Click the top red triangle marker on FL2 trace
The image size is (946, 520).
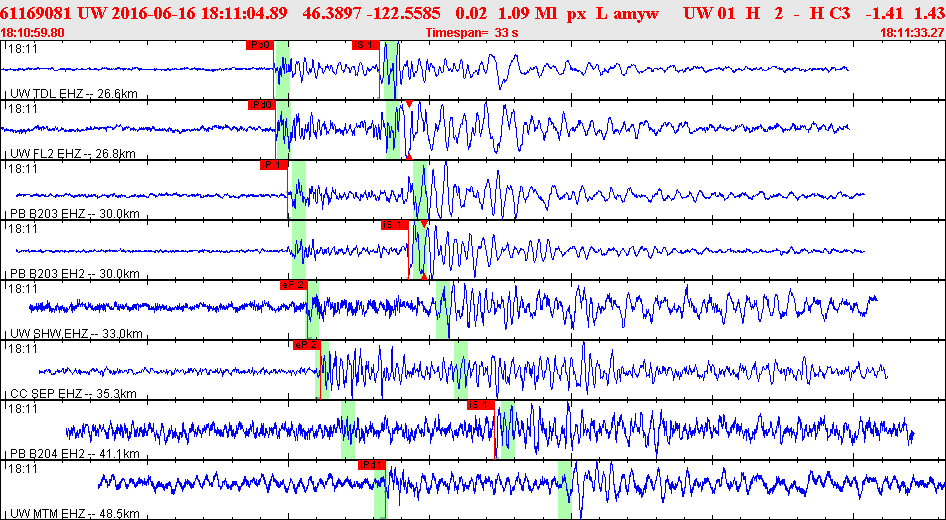[409, 104]
